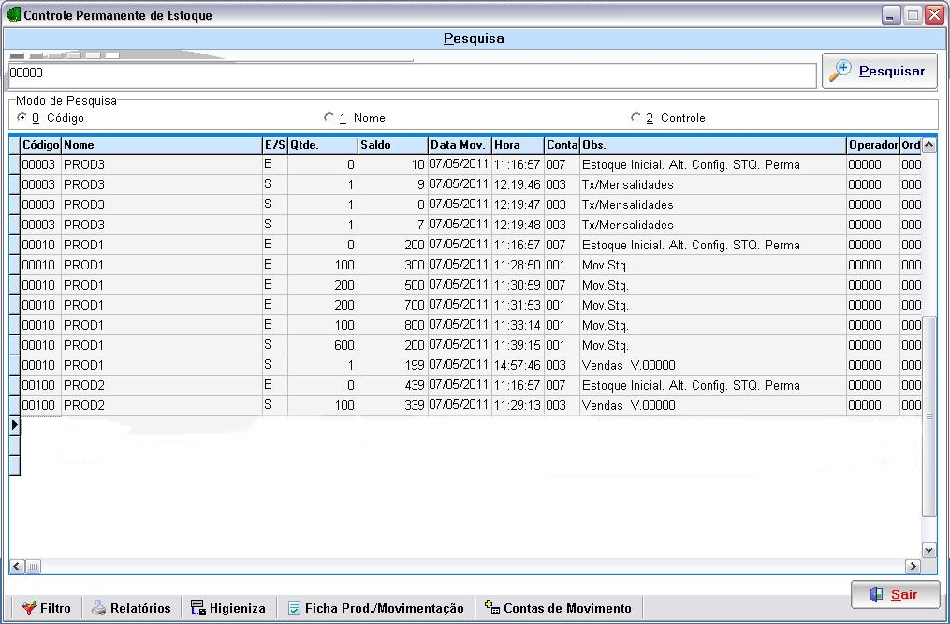Click the application icon in title bar
The width and height of the screenshot is (950, 624).
[14, 16]
